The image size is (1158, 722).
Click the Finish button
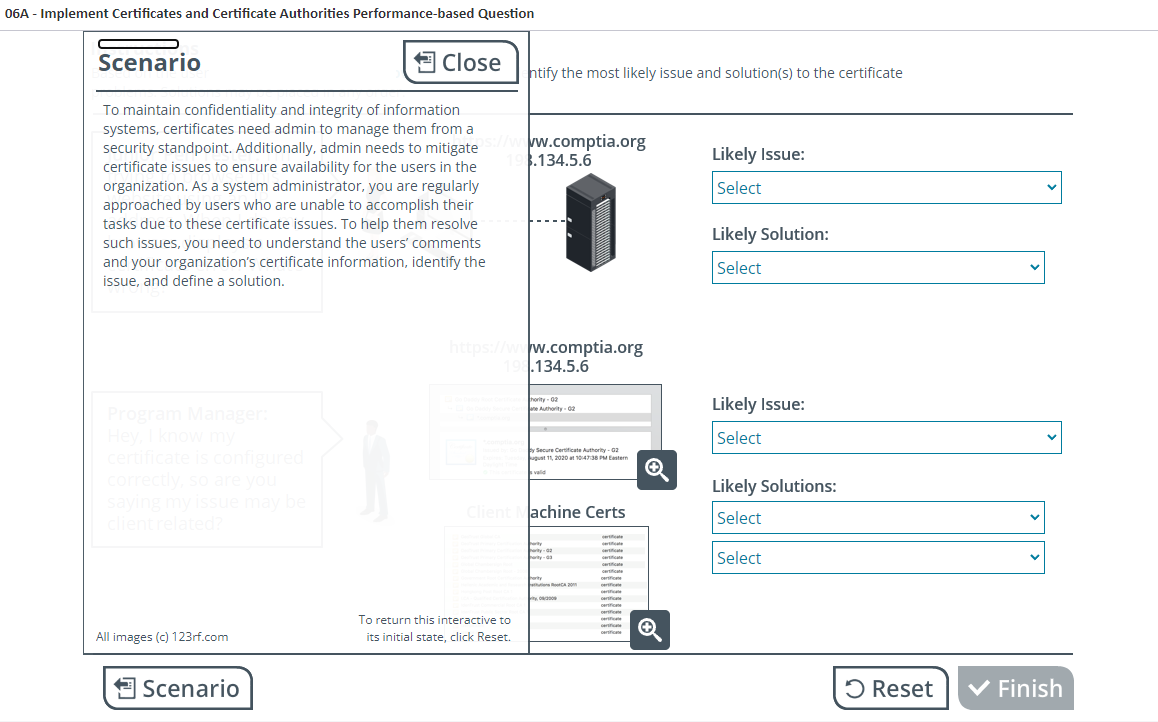point(1015,688)
